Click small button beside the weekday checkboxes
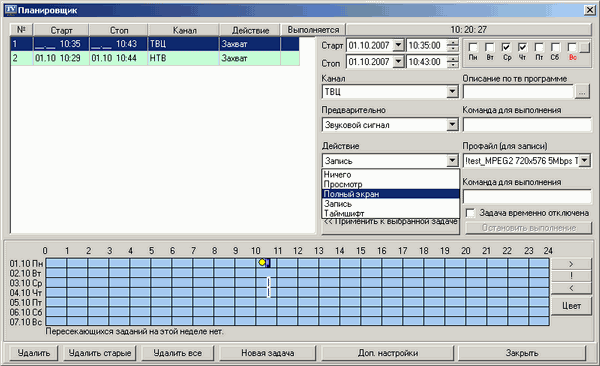The image size is (600, 366). click(584, 47)
